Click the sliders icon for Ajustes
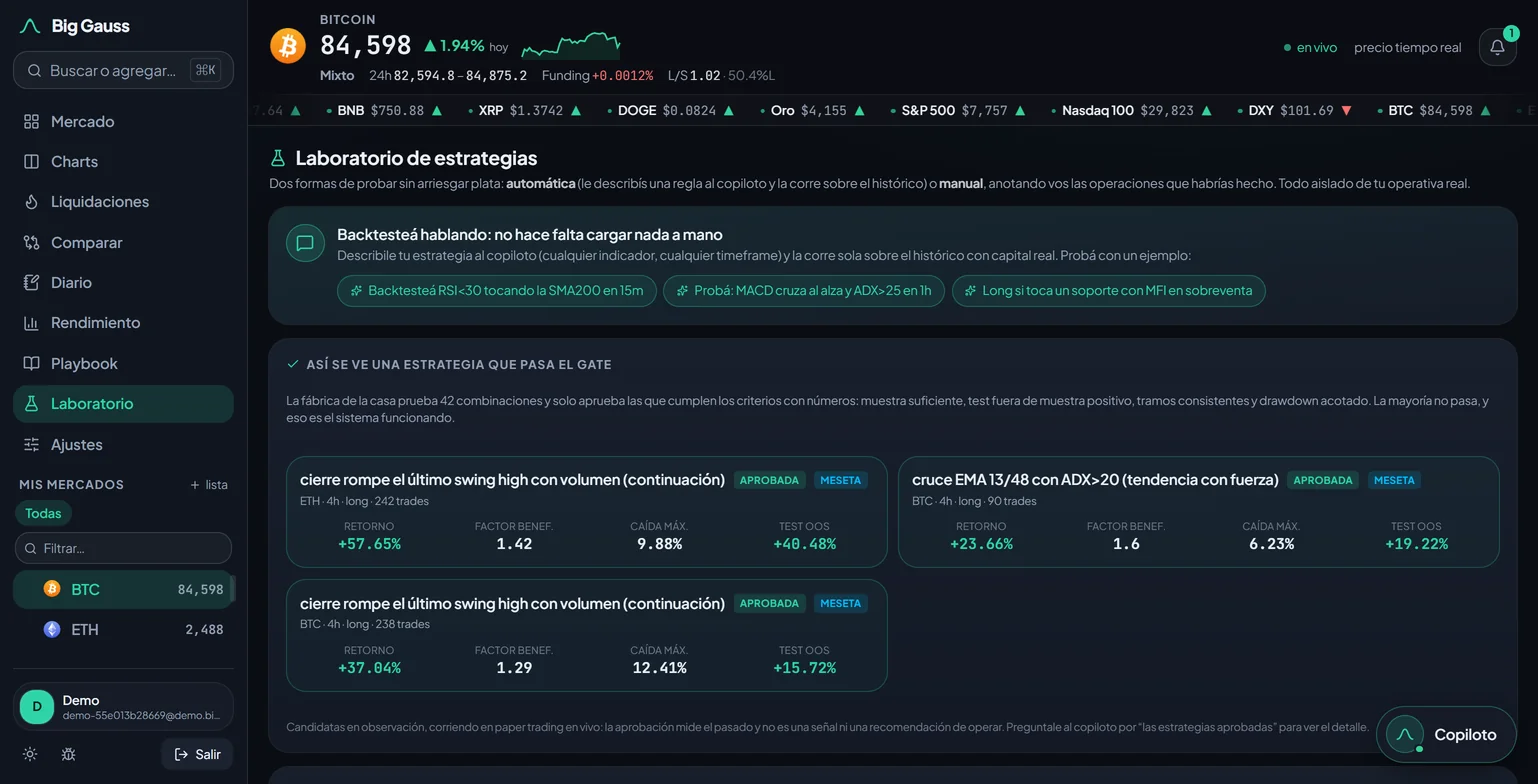Screen dimensions: 1538x784 click(x=31, y=444)
